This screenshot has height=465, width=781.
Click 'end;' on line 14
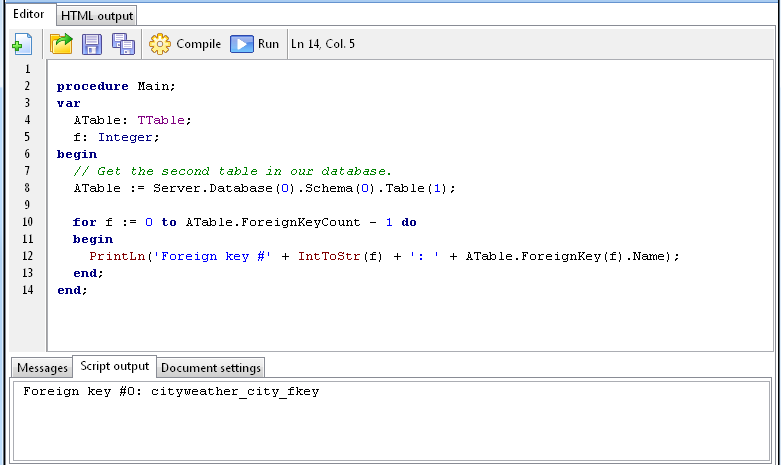tap(72, 290)
